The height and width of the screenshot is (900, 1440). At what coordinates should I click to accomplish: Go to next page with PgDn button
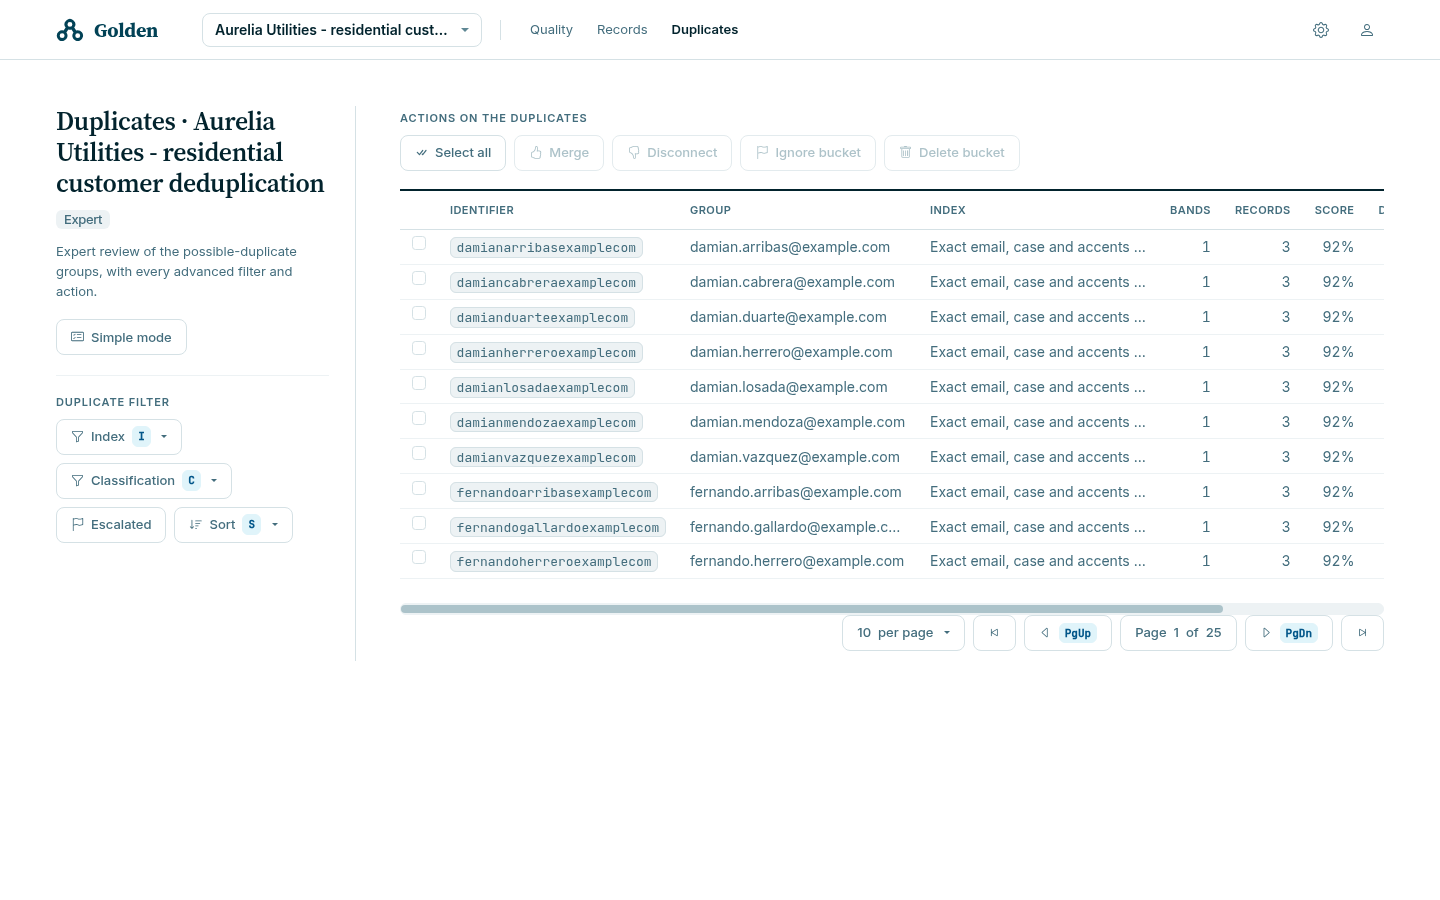pos(1289,633)
